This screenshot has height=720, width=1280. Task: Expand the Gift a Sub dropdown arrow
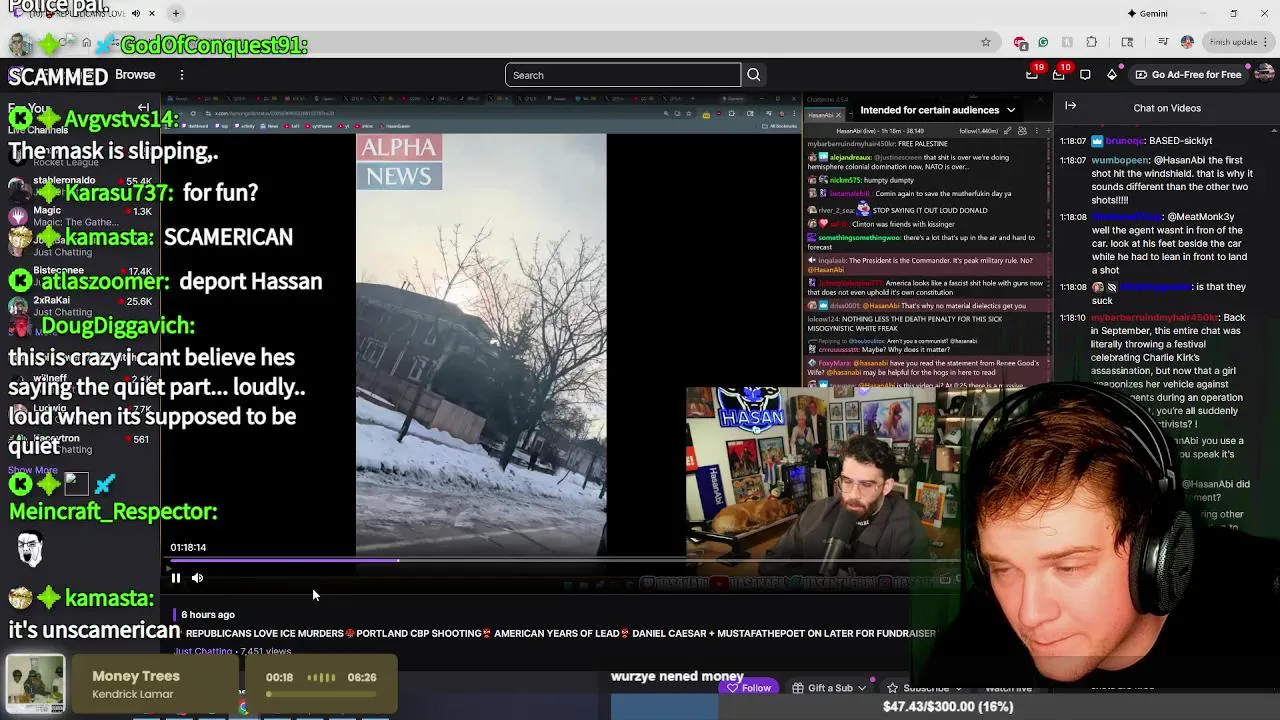coord(861,688)
